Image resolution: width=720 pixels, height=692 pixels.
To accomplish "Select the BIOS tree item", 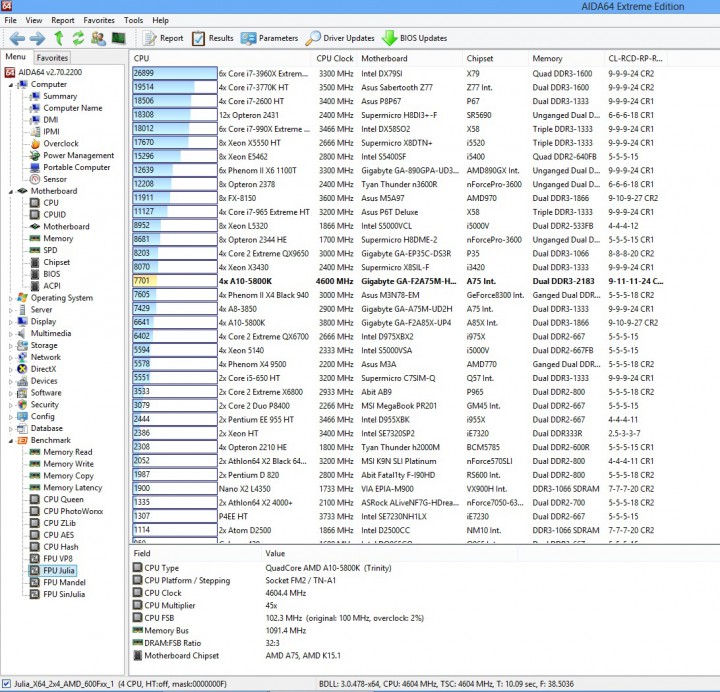I will (51, 274).
